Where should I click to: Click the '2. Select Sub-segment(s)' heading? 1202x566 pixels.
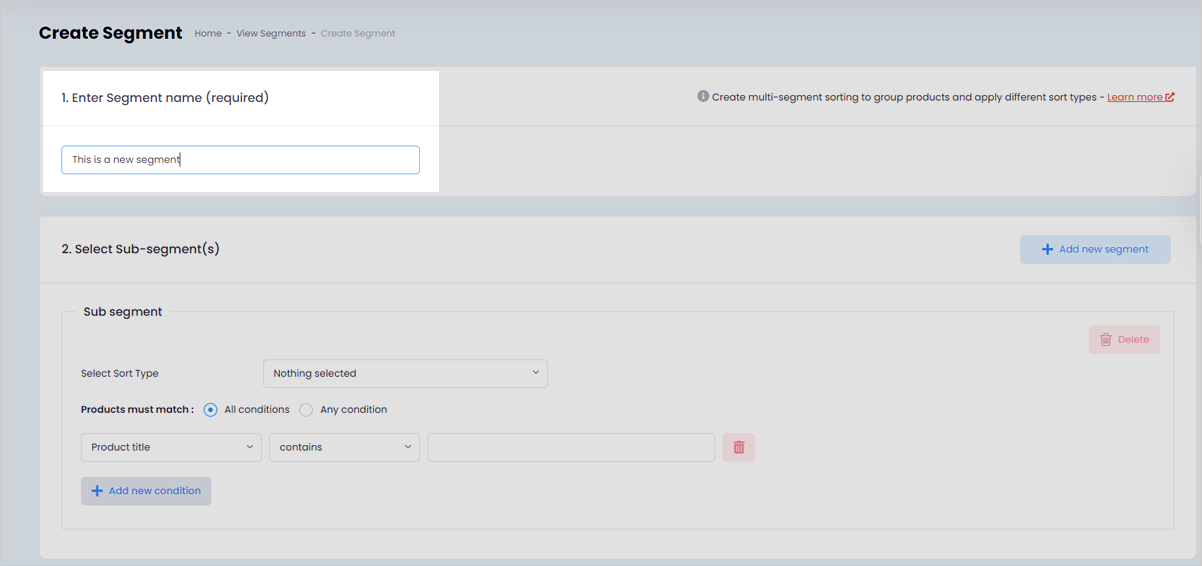coord(140,249)
